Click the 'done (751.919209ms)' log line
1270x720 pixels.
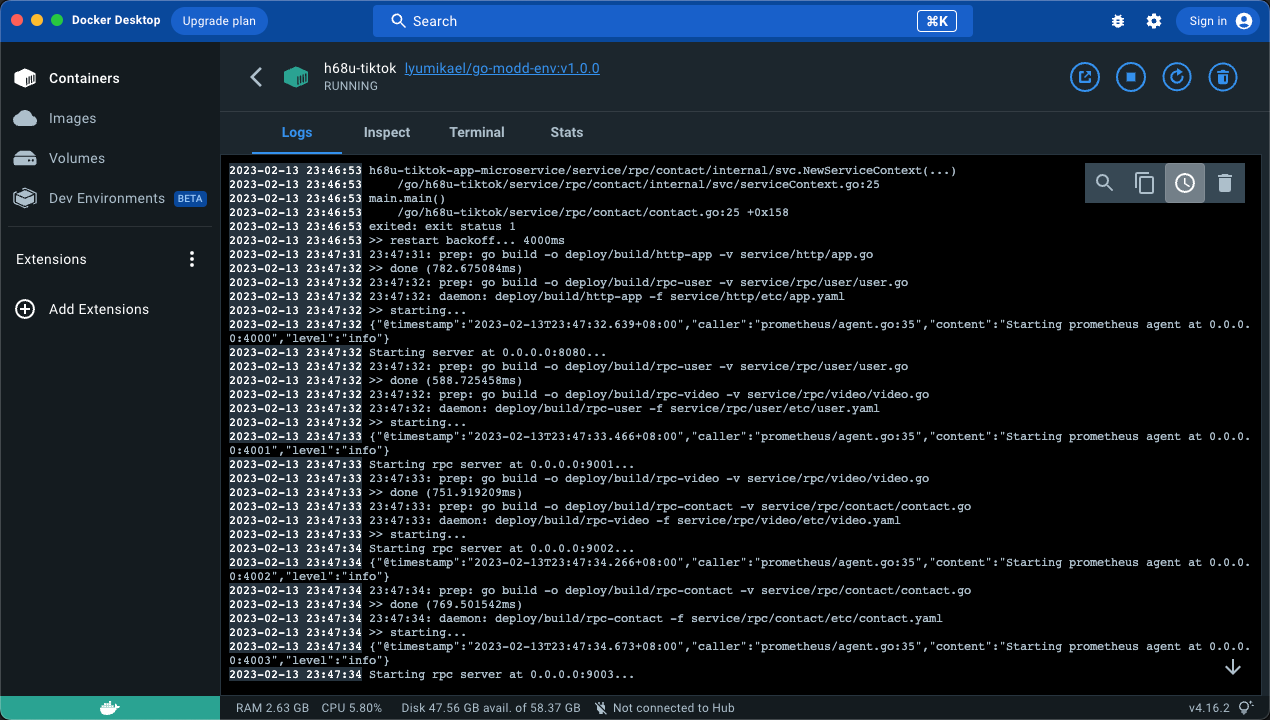tap(446, 493)
